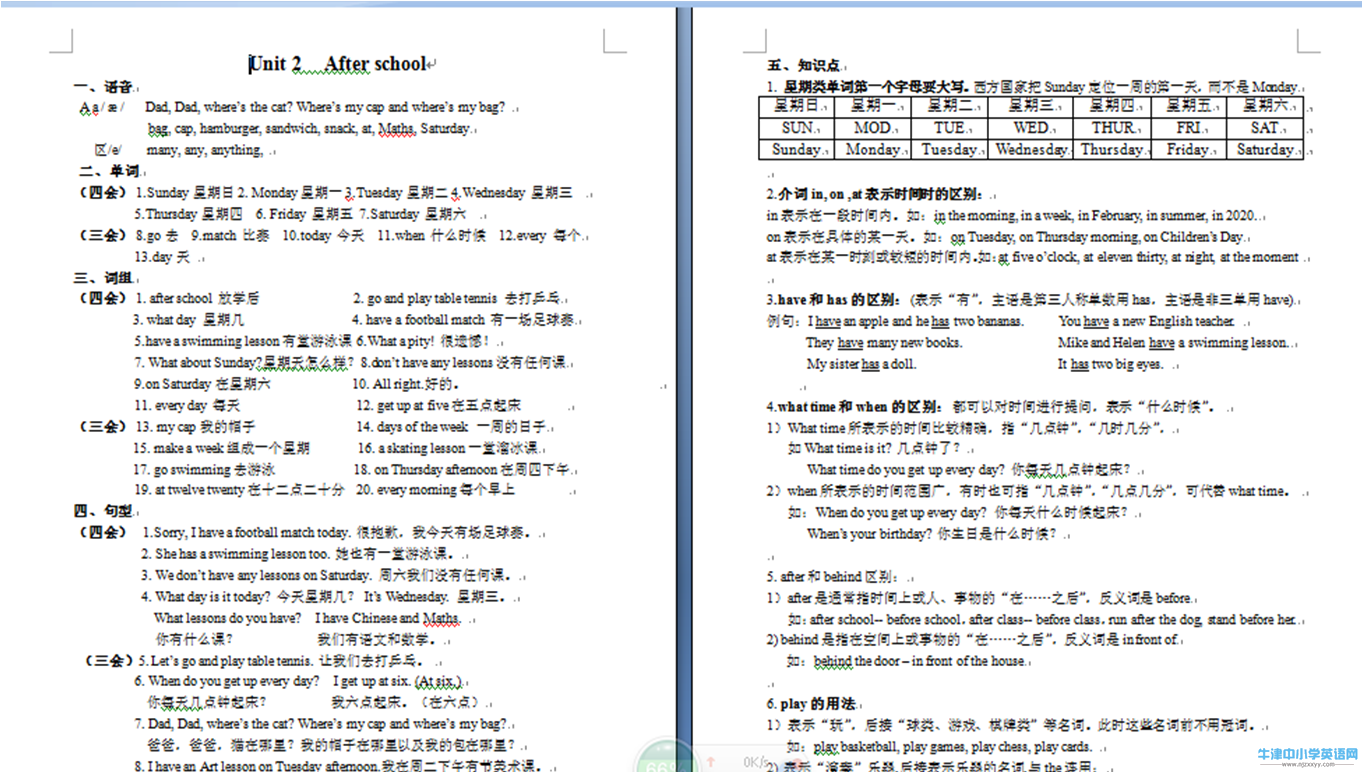Click the '三、词组' section heading
This screenshot has width=1363, height=773.
(x=103, y=277)
